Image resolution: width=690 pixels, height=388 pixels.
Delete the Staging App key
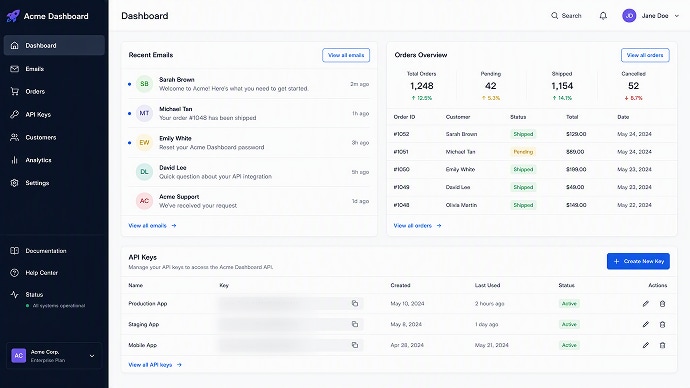(x=662, y=324)
